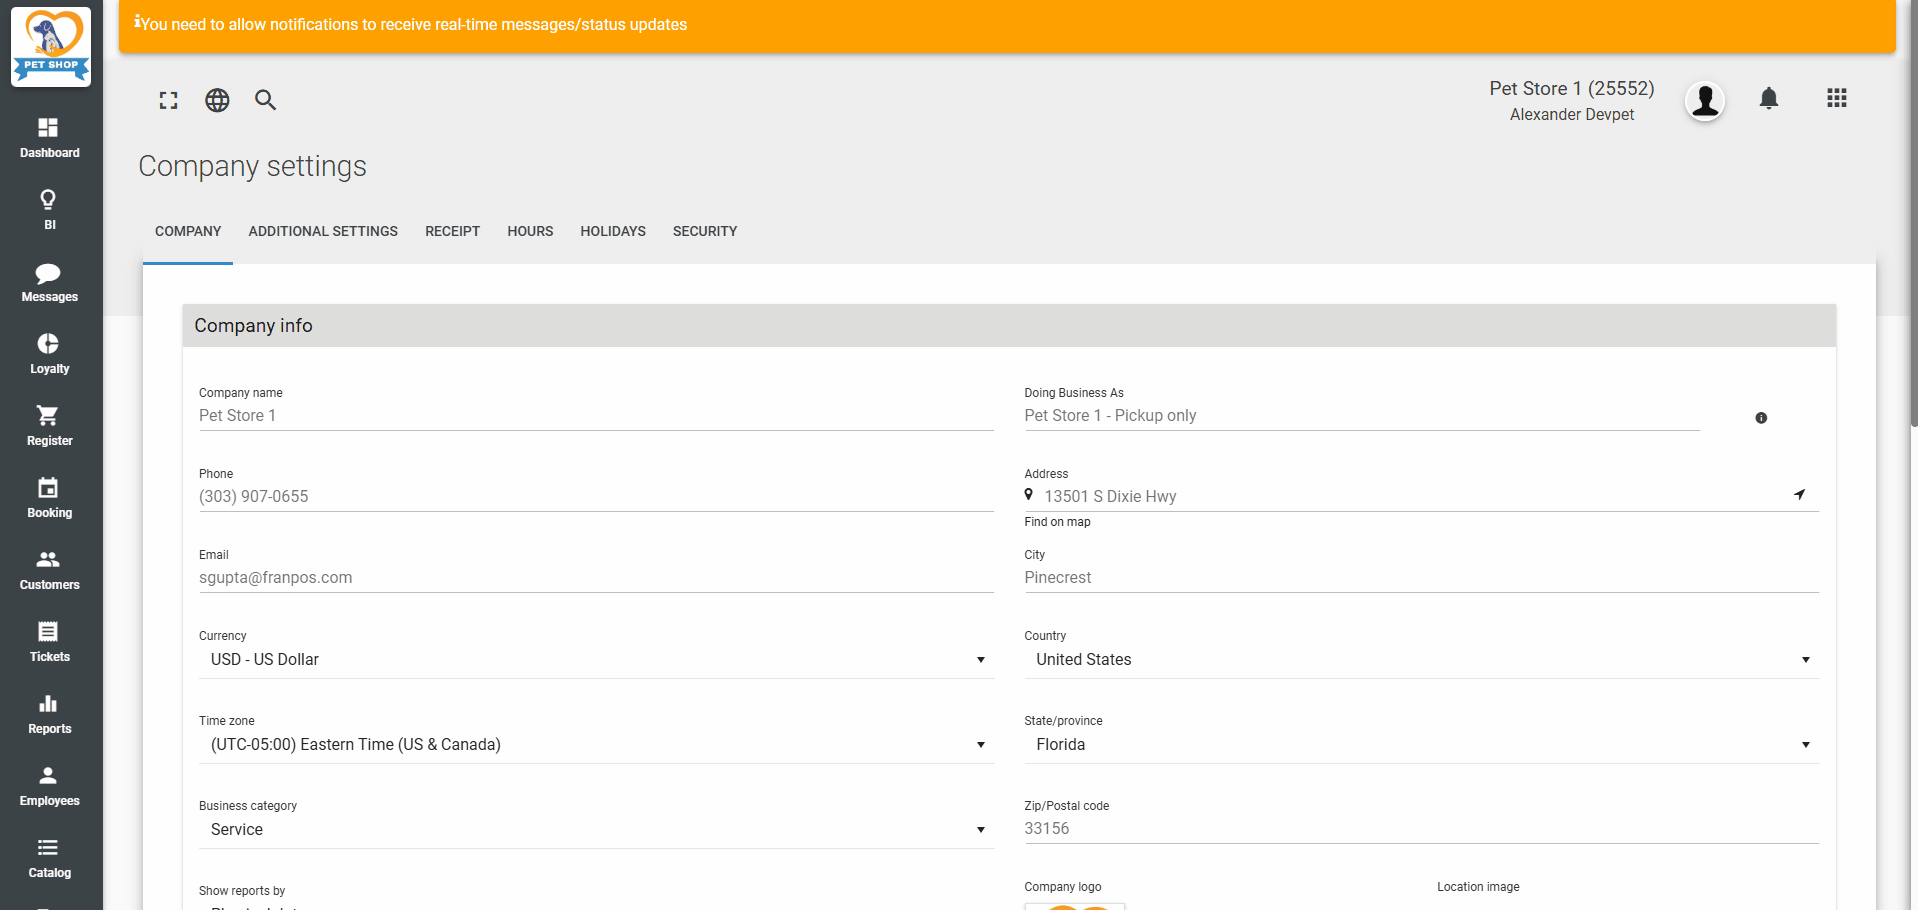This screenshot has width=1918, height=910.
Task: Open the Register cart icon
Action: click(x=50, y=426)
